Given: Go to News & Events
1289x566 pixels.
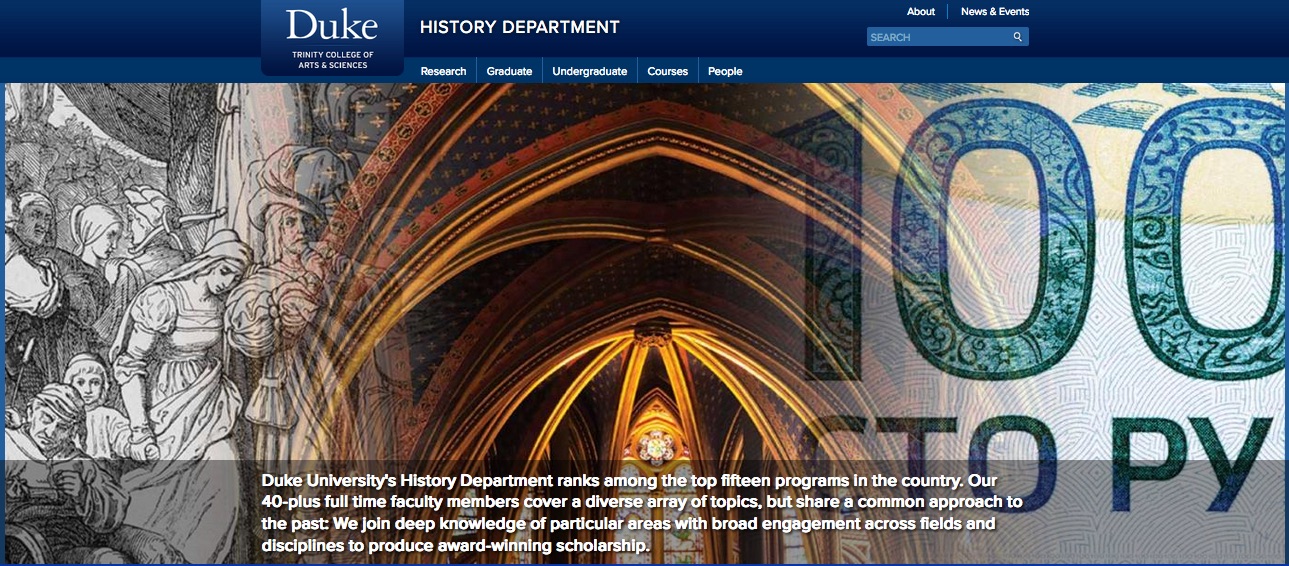Looking at the screenshot, I should click(994, 12).
